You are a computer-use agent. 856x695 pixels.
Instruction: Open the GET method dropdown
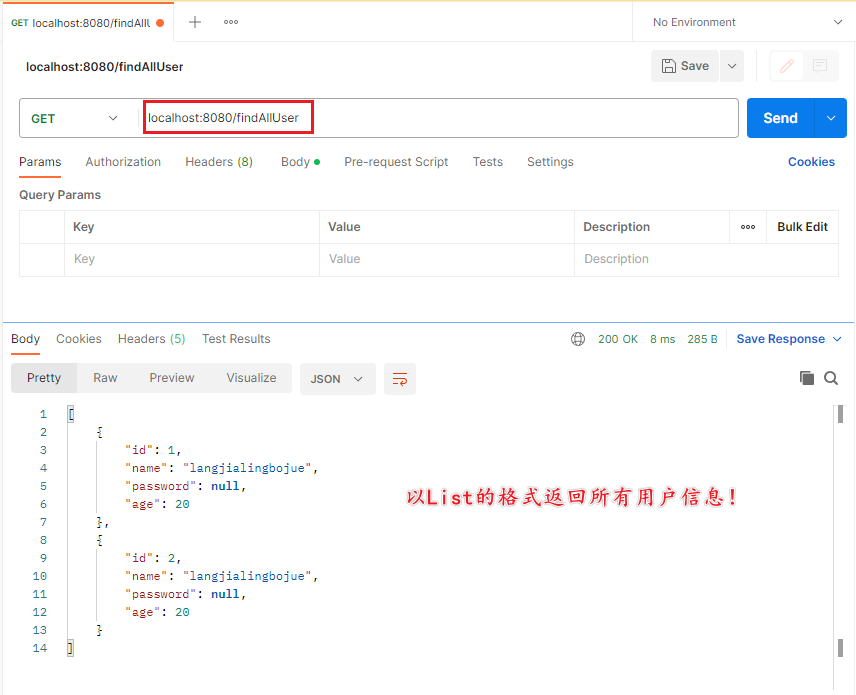pos(74,118)
